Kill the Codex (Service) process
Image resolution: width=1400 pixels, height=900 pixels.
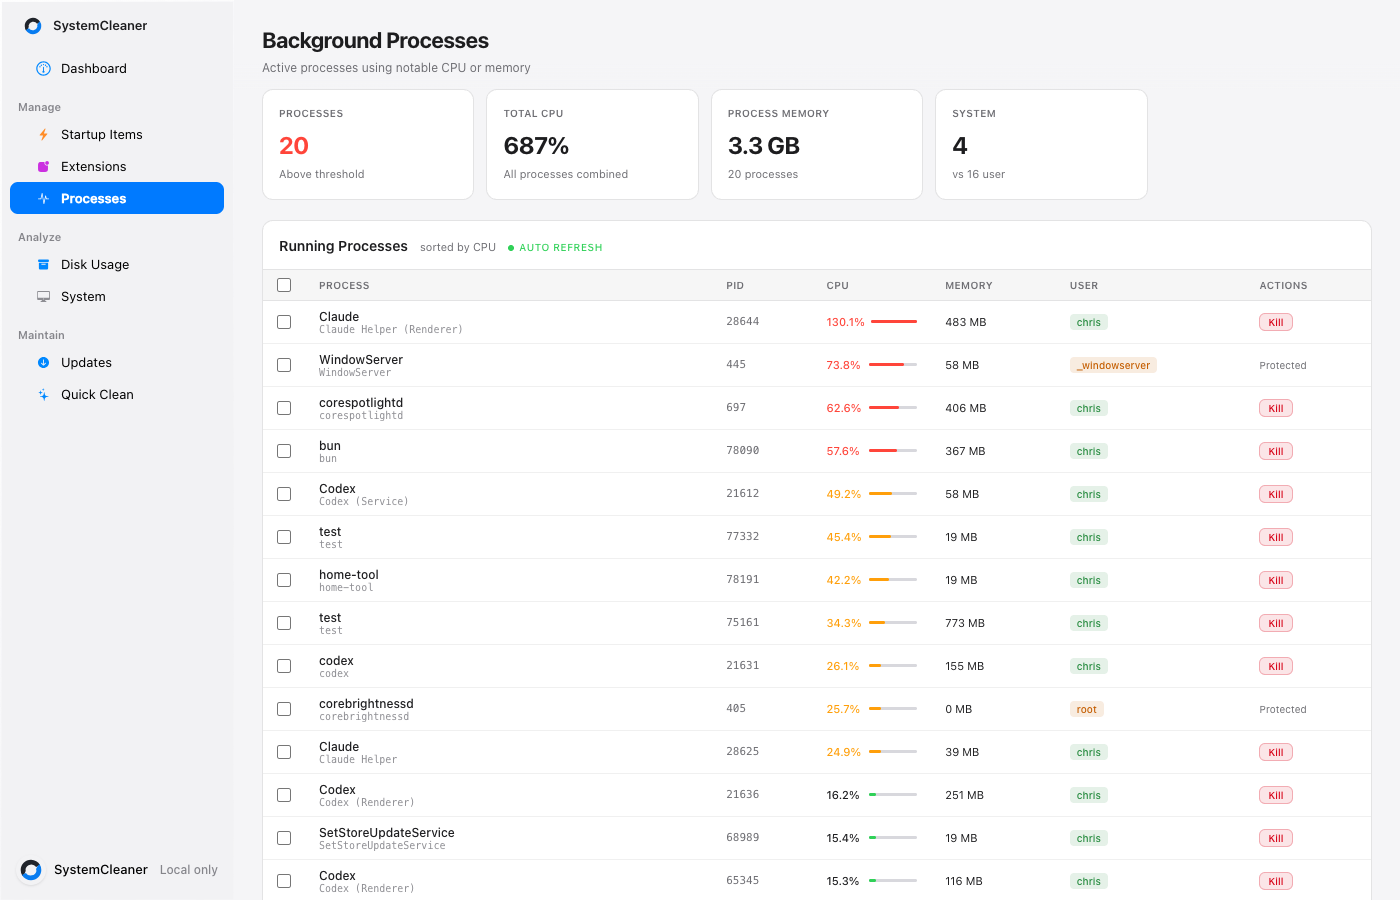(x=1276, y=494)
